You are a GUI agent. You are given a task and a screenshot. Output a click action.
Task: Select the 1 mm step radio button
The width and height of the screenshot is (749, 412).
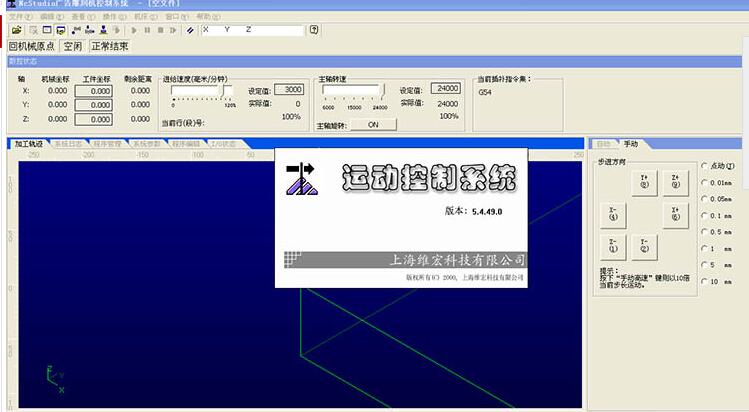click(x=705, y=249)
